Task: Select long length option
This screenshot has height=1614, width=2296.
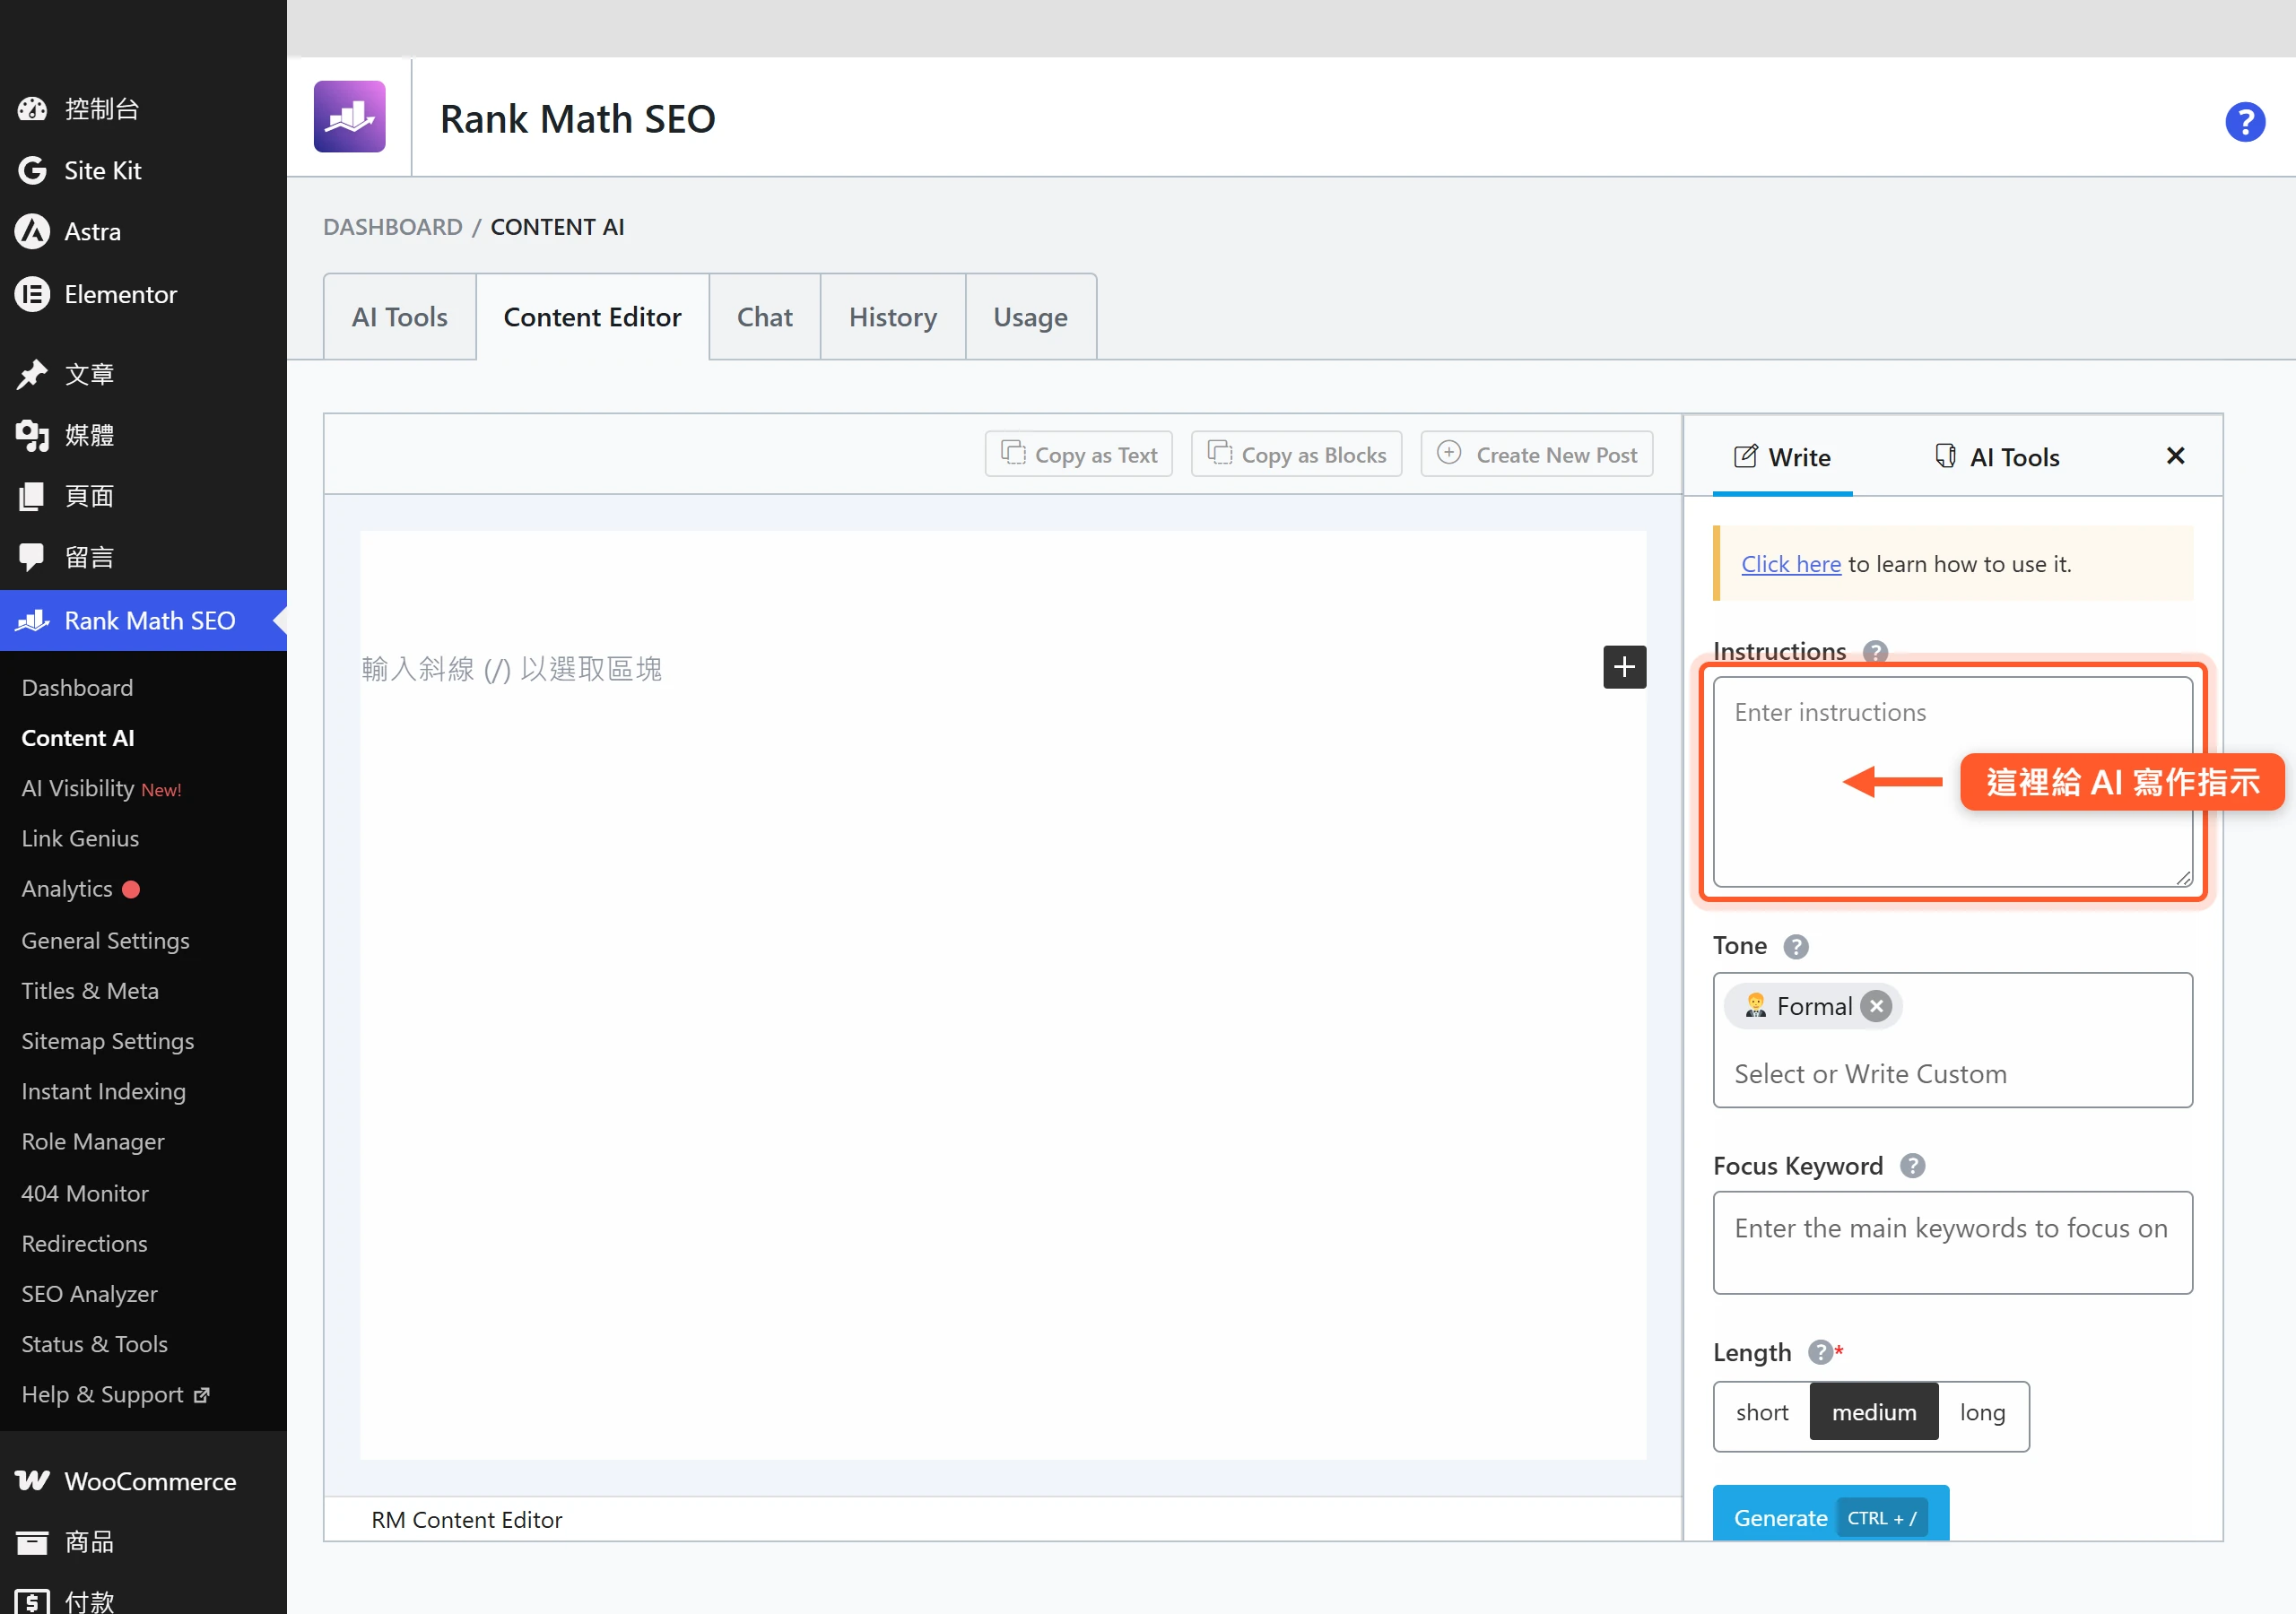Action: (1982, 1412)
